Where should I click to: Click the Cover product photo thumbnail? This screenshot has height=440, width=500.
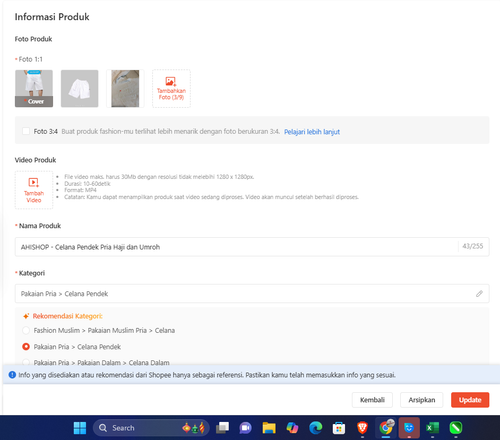34,88
